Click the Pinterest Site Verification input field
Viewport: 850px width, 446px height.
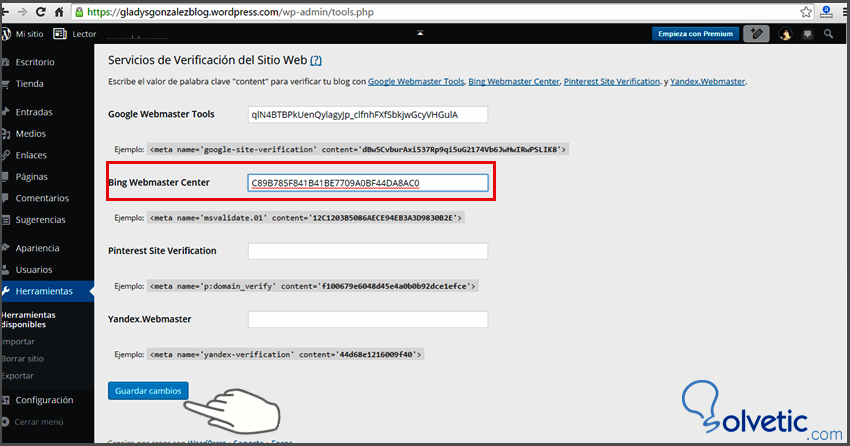368,251
